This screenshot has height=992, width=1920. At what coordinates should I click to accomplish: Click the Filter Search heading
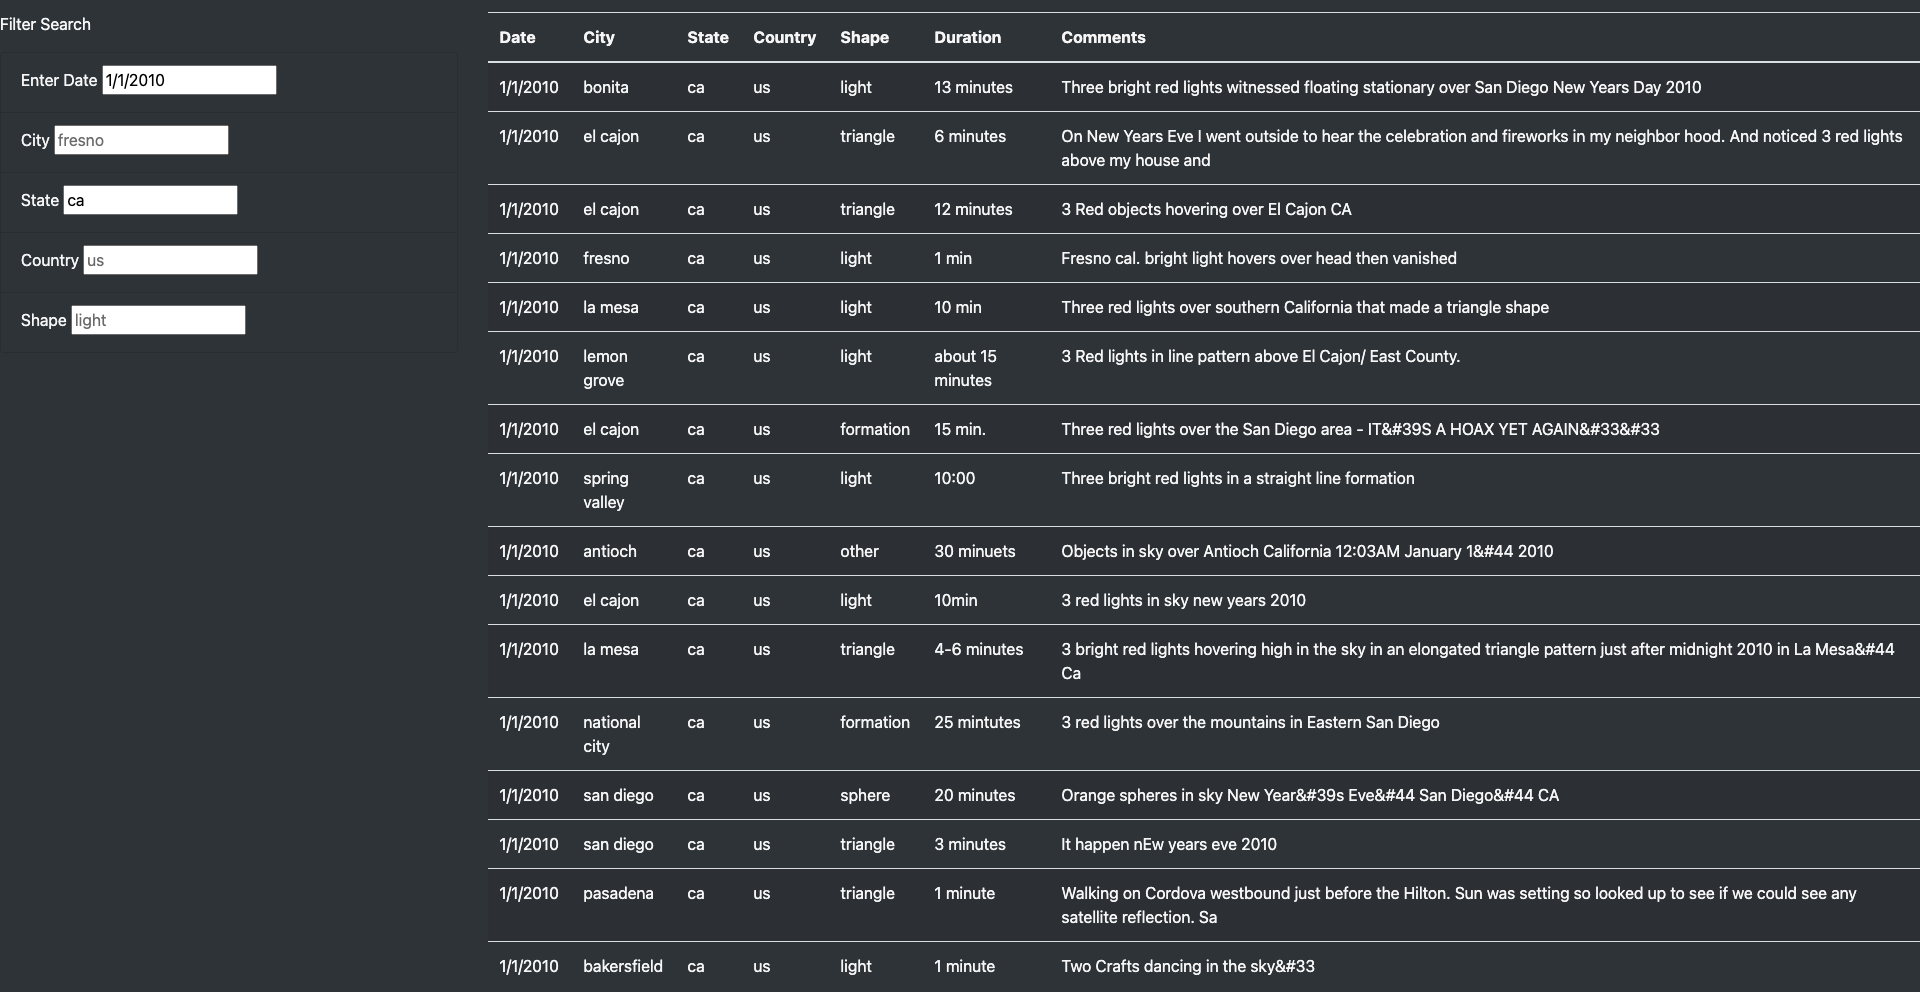click(x=45, y=24)
